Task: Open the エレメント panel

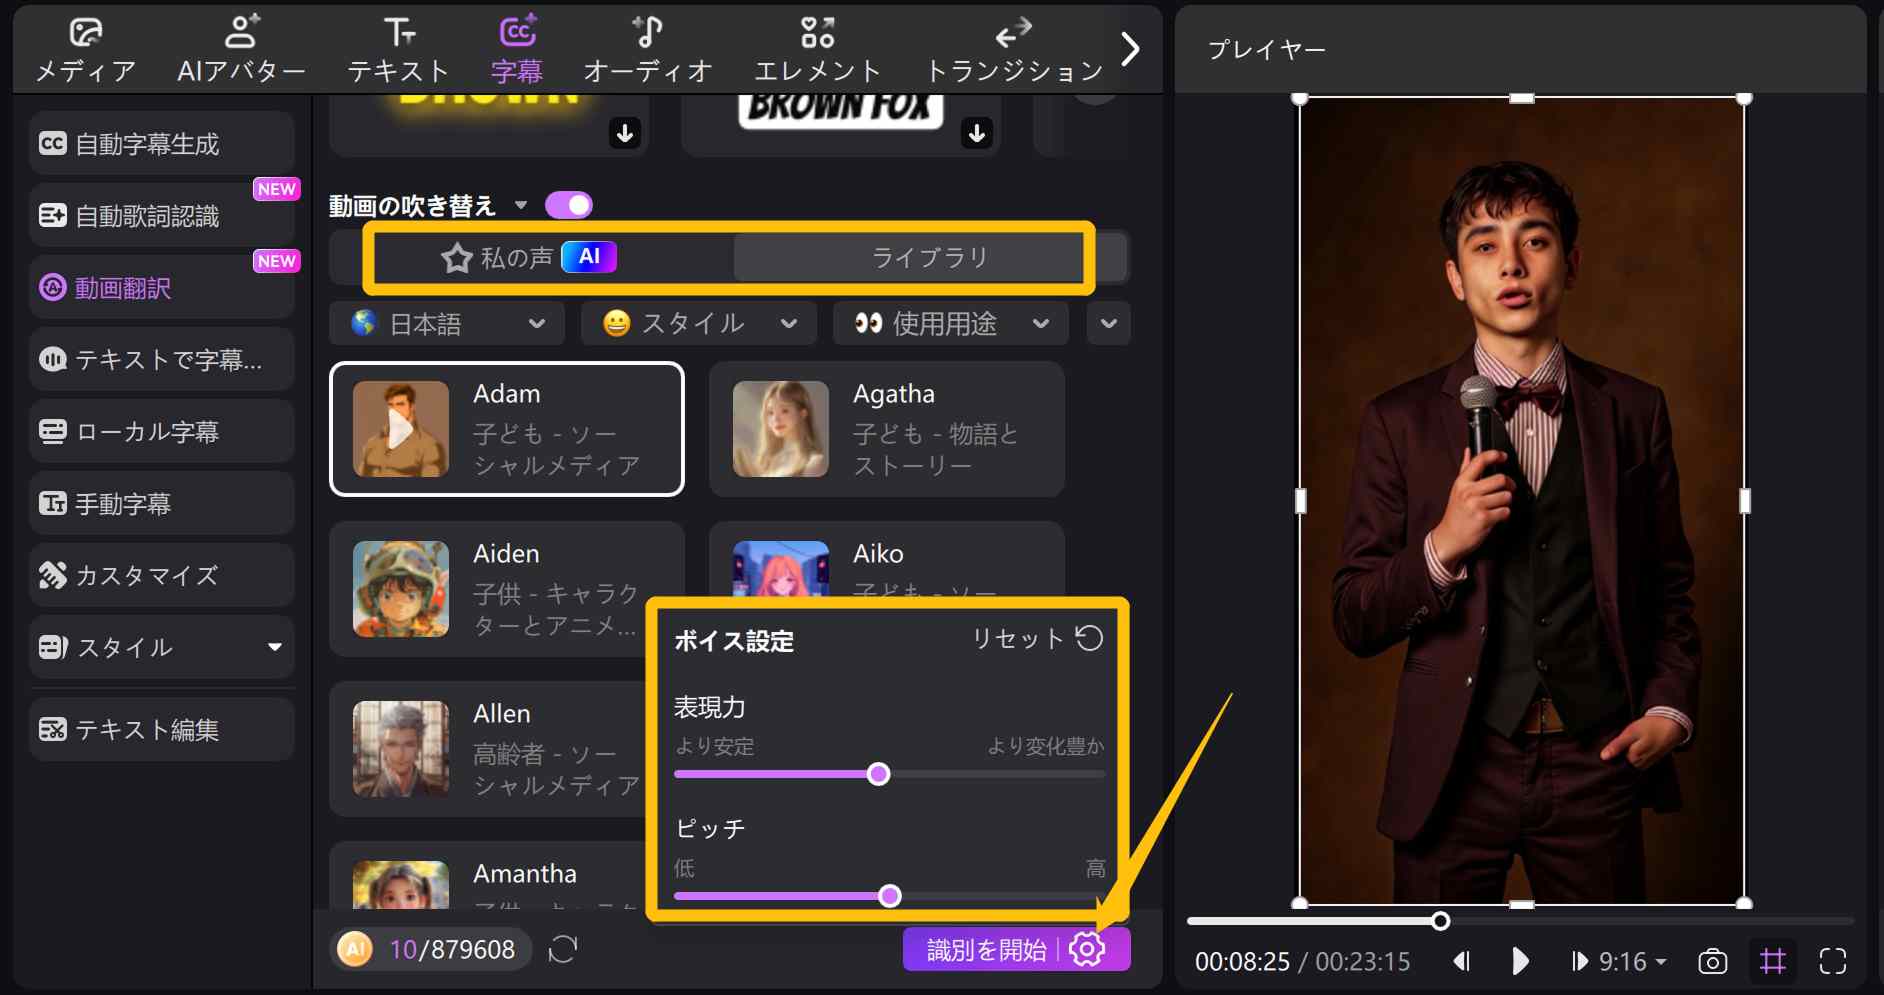Action: click(818, 48)
